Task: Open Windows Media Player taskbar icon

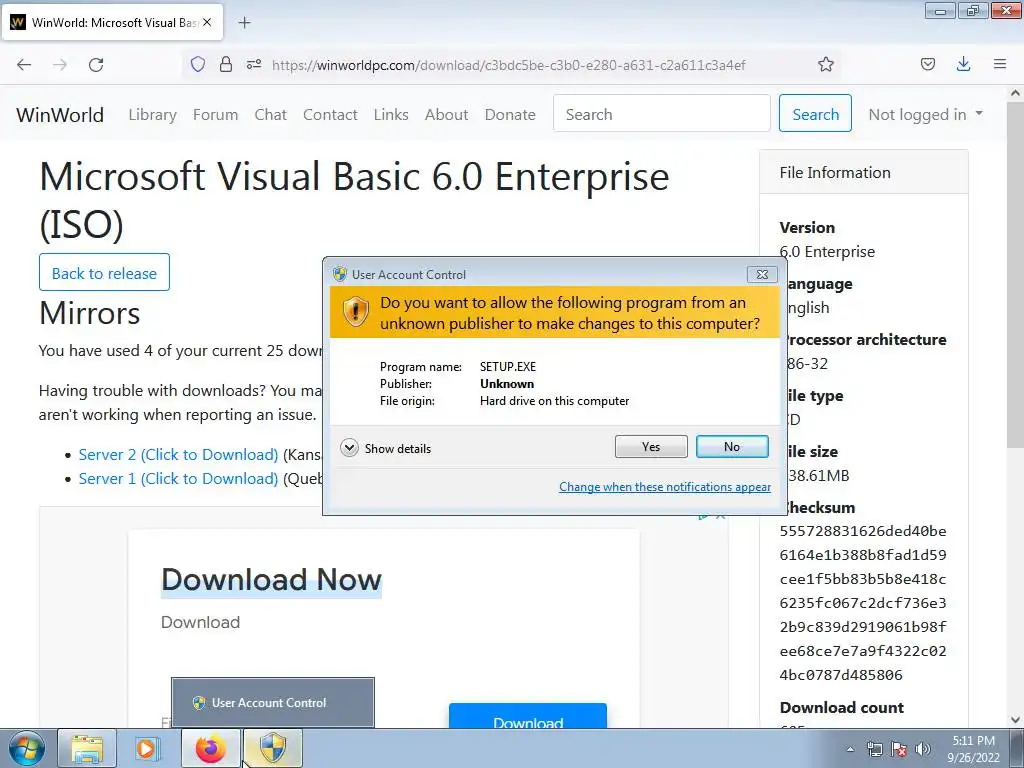Action: 148,748
